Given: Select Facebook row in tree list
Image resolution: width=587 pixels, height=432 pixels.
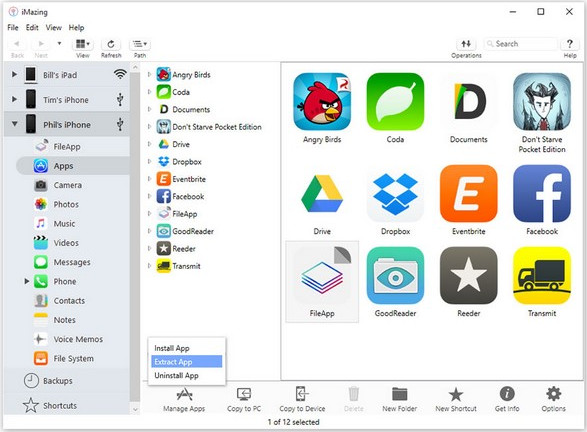Looking at the screenshot, I should 180,196.
